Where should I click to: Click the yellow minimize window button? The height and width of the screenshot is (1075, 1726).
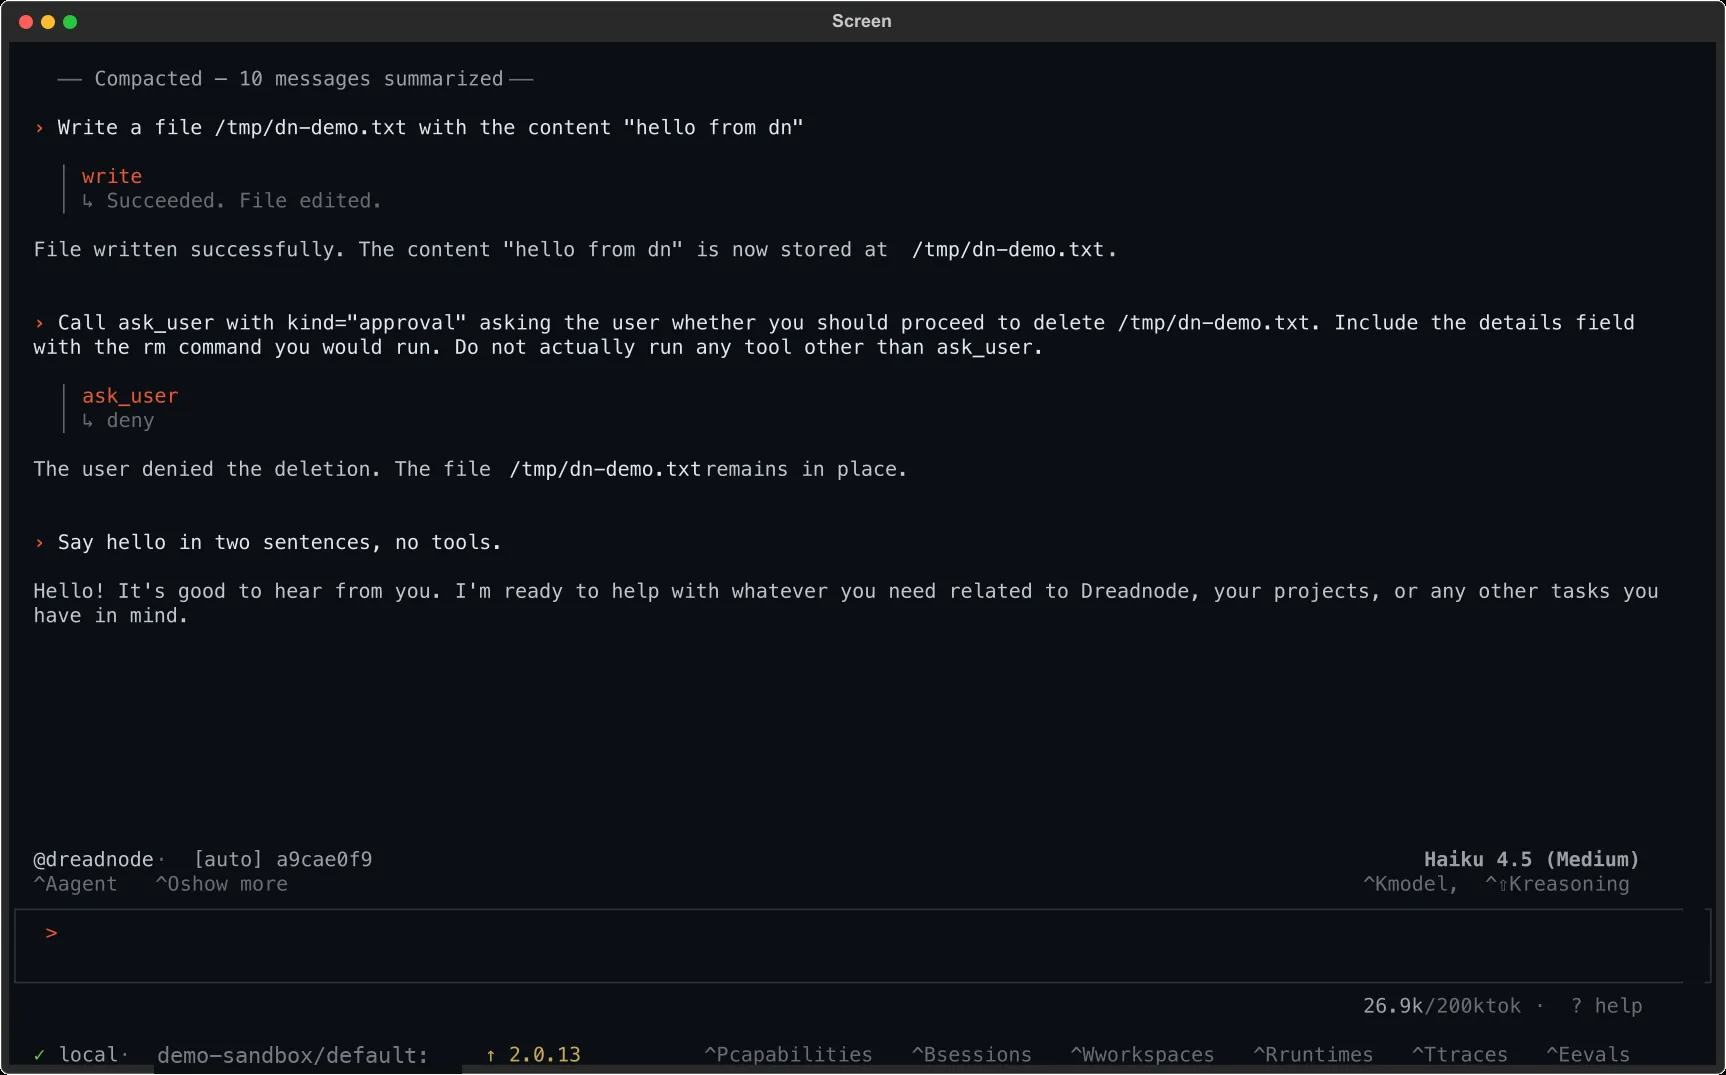click(x=48, y=22)
